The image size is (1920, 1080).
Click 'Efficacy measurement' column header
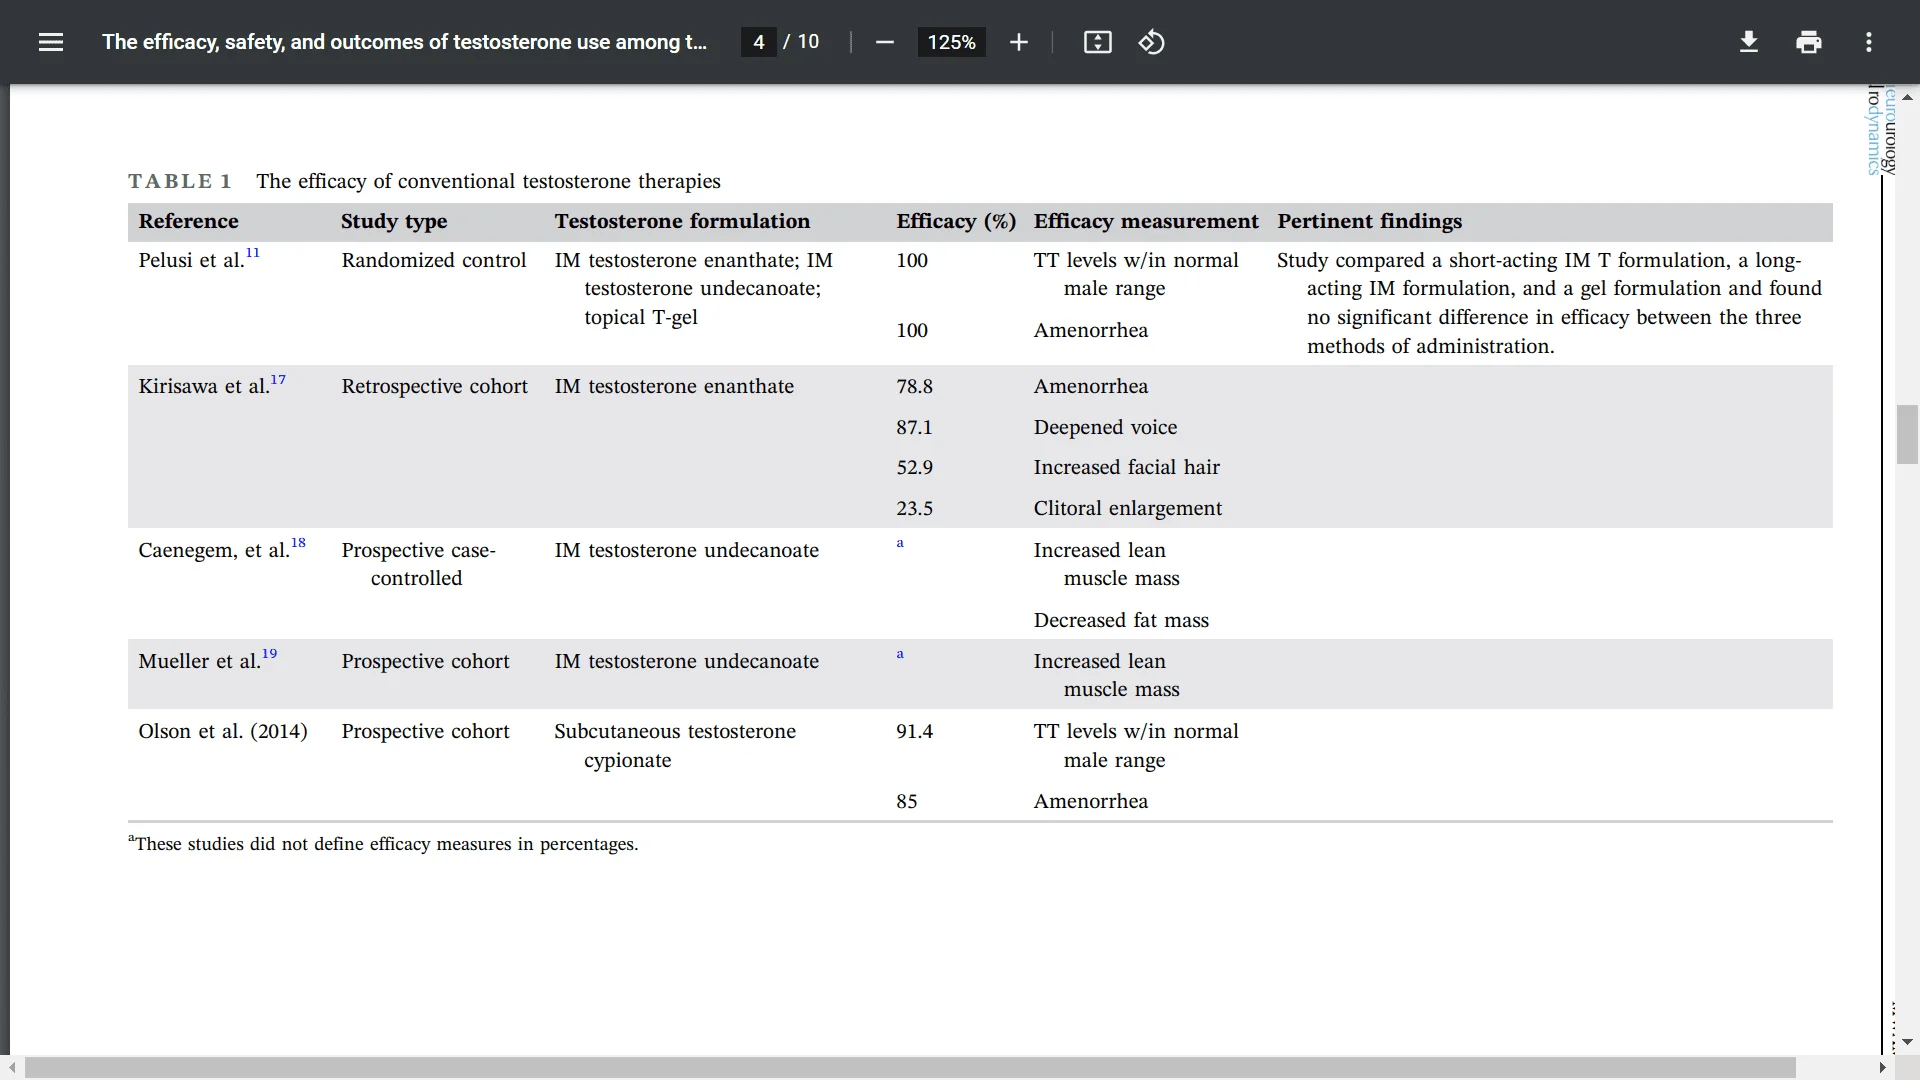click(1146, 221)
